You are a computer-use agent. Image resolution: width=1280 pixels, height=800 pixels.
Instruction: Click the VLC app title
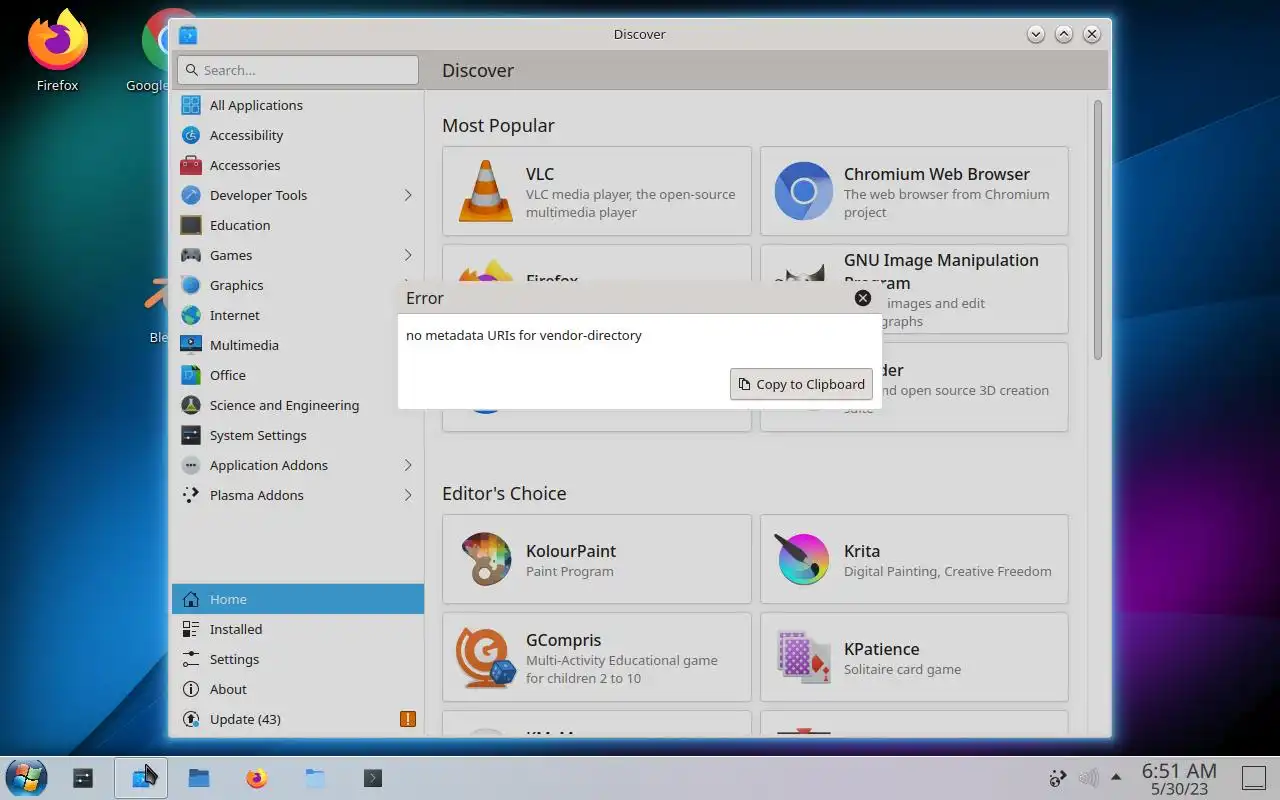tap(540, 174)
